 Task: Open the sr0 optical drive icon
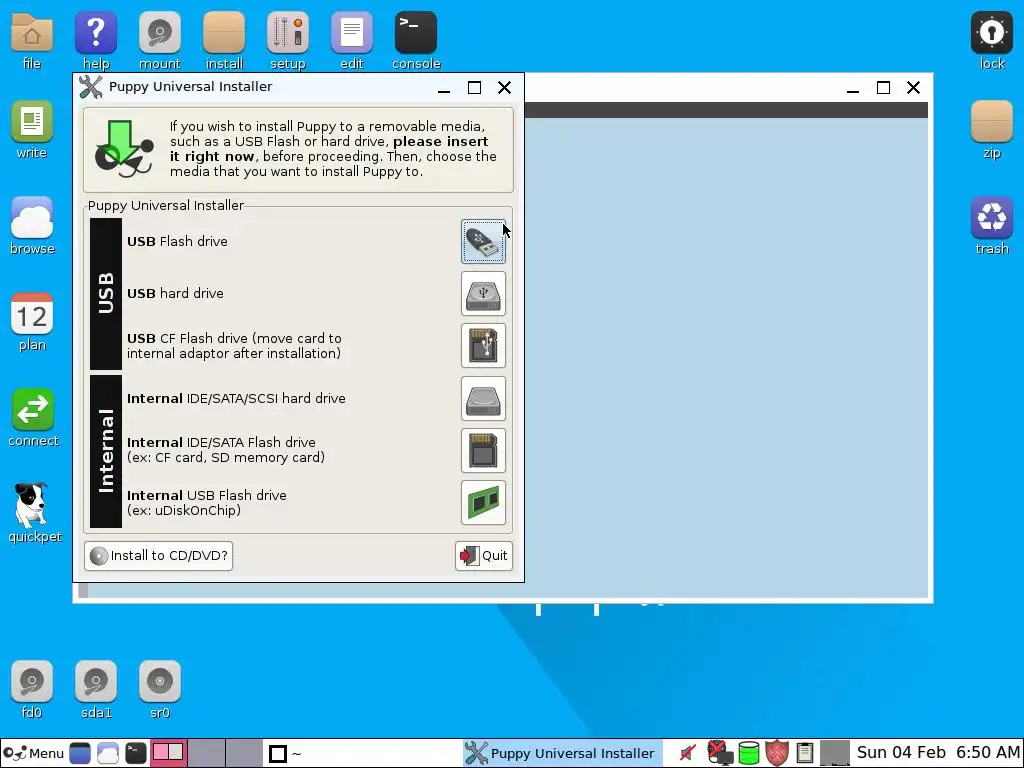pos(160,690)
